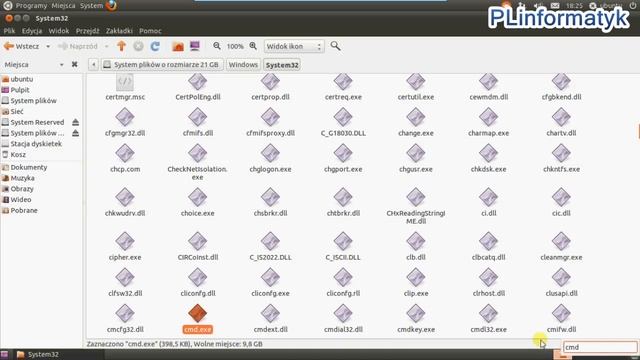The image size is (640, 360).
Task: Open Muzyka in the sidebar
Action: [x=22, y=178]
